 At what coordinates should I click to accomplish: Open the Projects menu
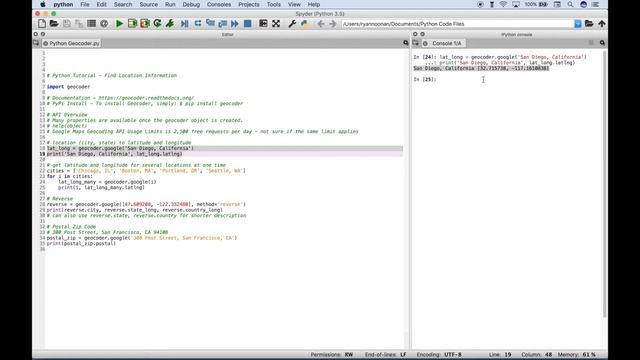coord(249,4)
